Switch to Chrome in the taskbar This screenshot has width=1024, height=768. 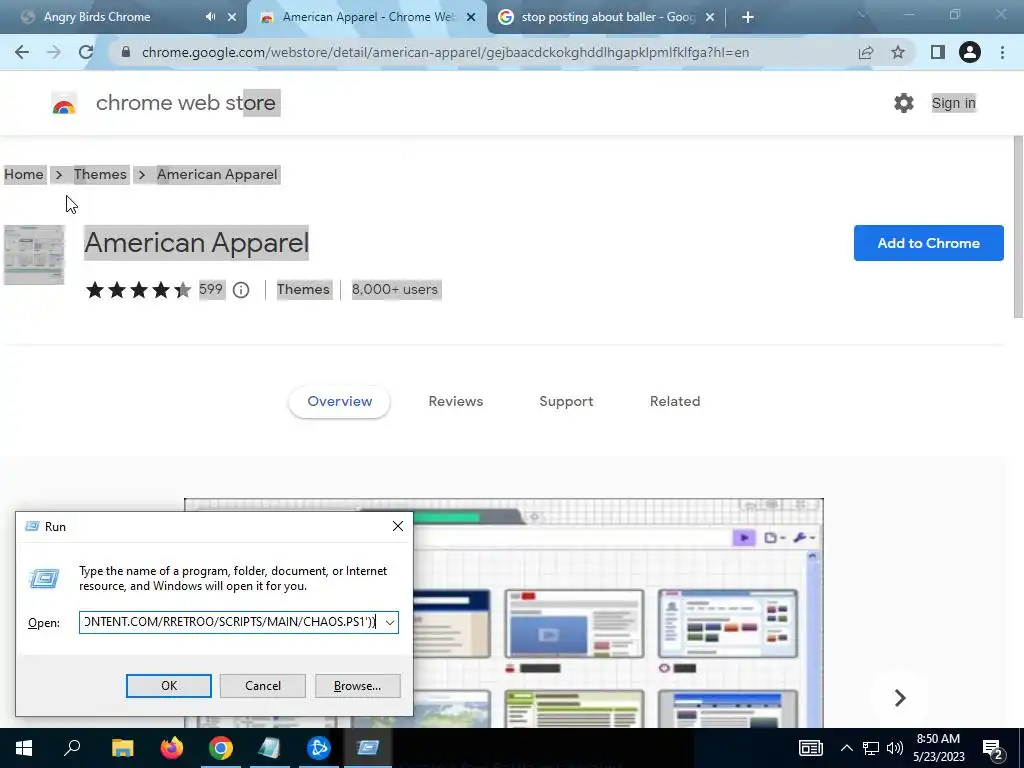pyautogui.click(x=221, y=748)
